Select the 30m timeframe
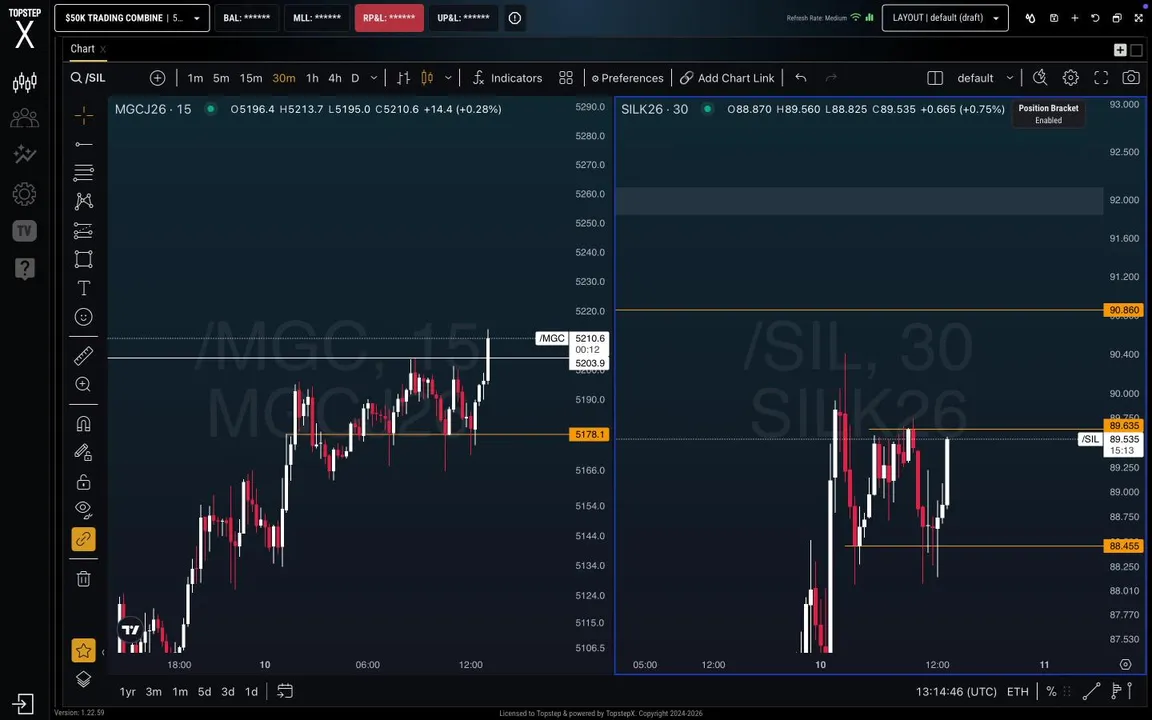This screenshot has width=1152, height=720. point(284,78)
